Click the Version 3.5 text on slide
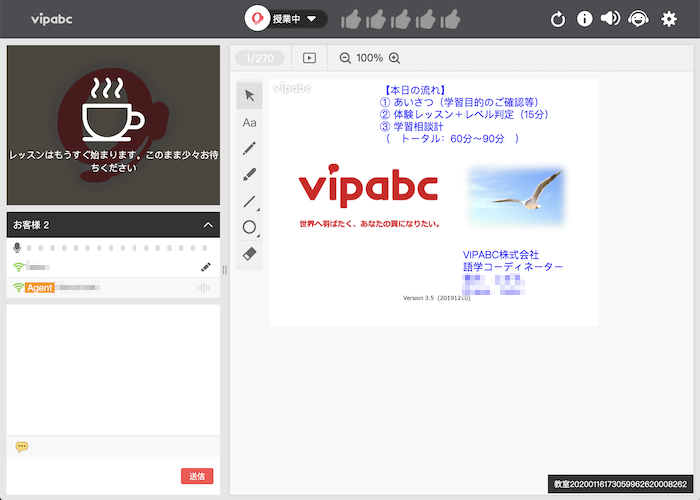The height and width of the screenshot is (500, 700). (437, 298)
